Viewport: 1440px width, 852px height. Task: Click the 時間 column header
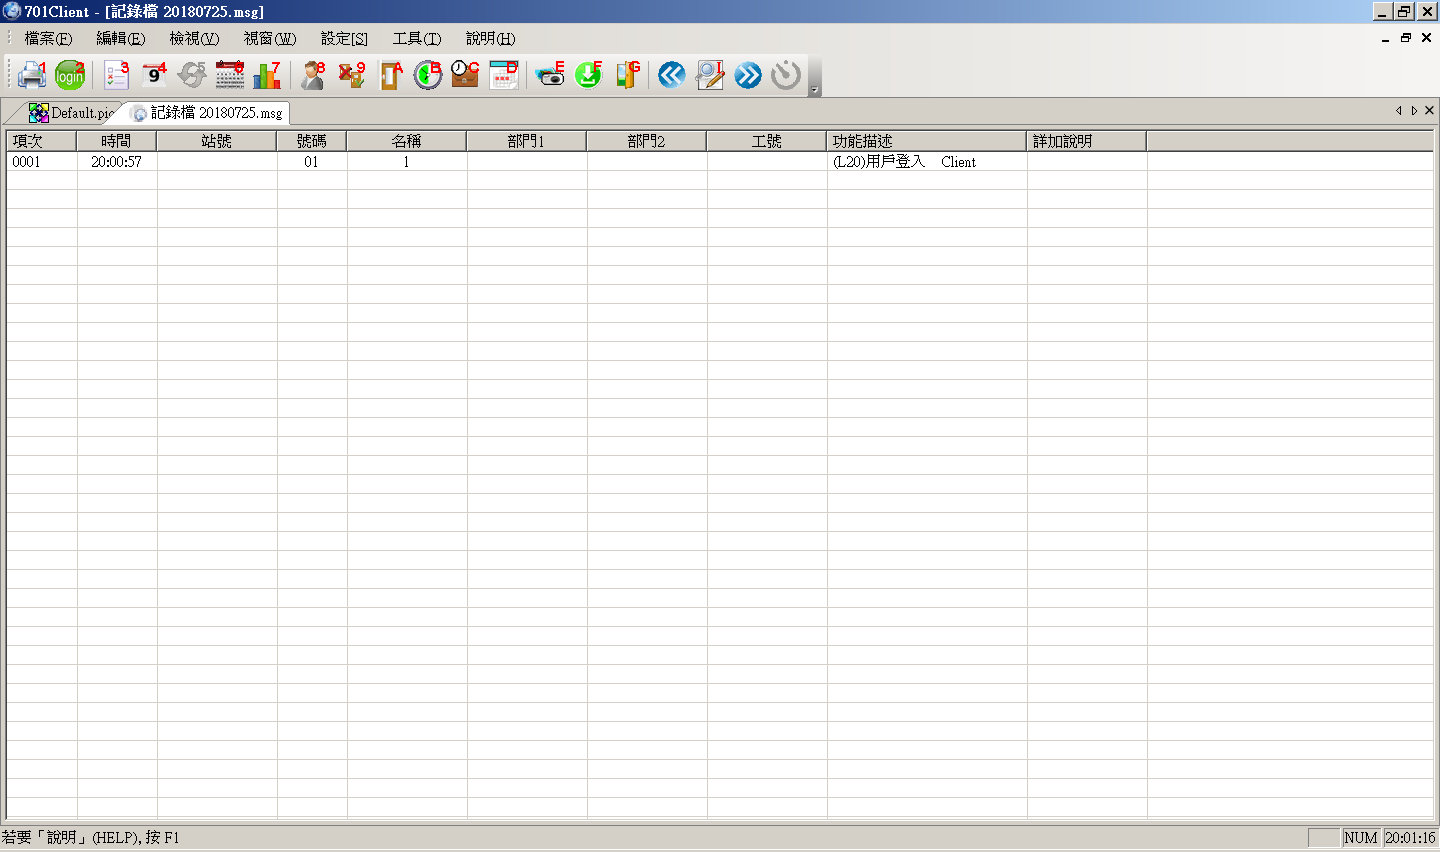pyautogui.click(x=116, y=141)
